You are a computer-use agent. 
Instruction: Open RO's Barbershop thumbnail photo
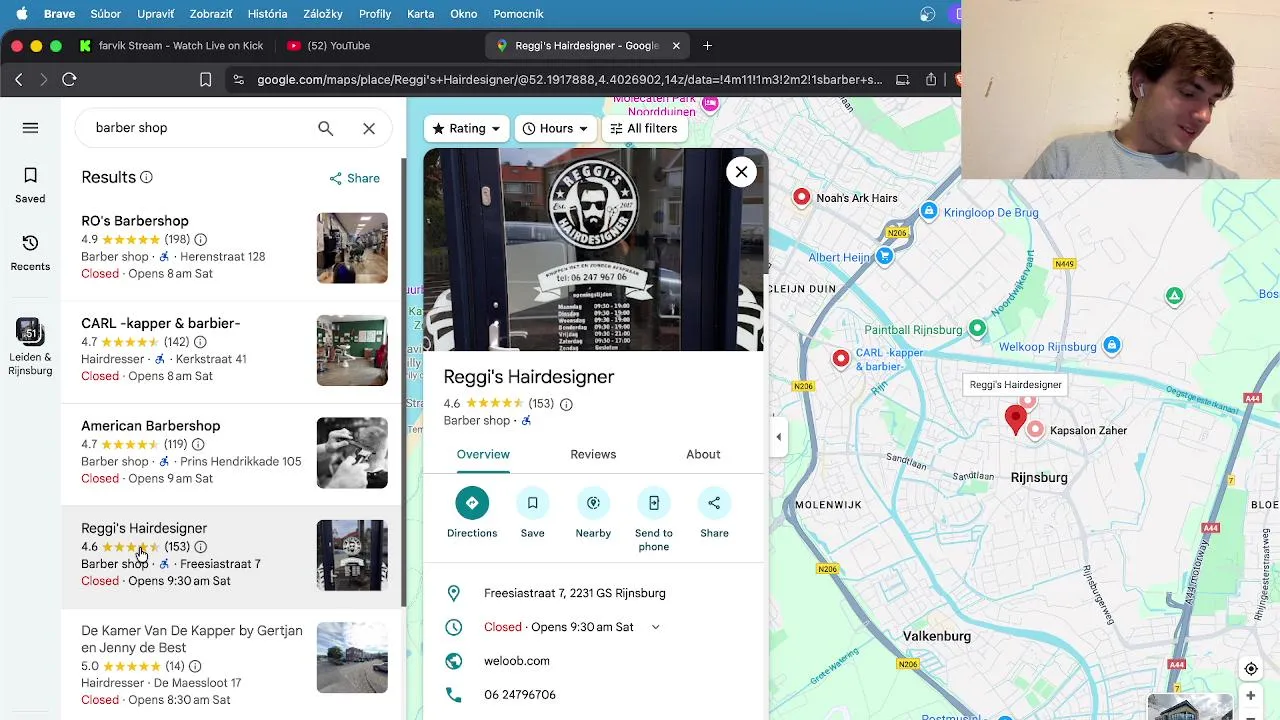pyautogui.click(x=352, y=248)
